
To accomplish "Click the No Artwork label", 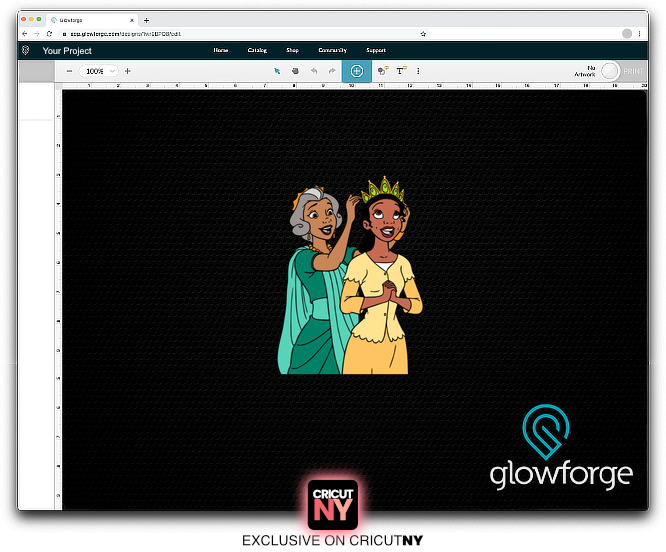I will pos(585,71).
